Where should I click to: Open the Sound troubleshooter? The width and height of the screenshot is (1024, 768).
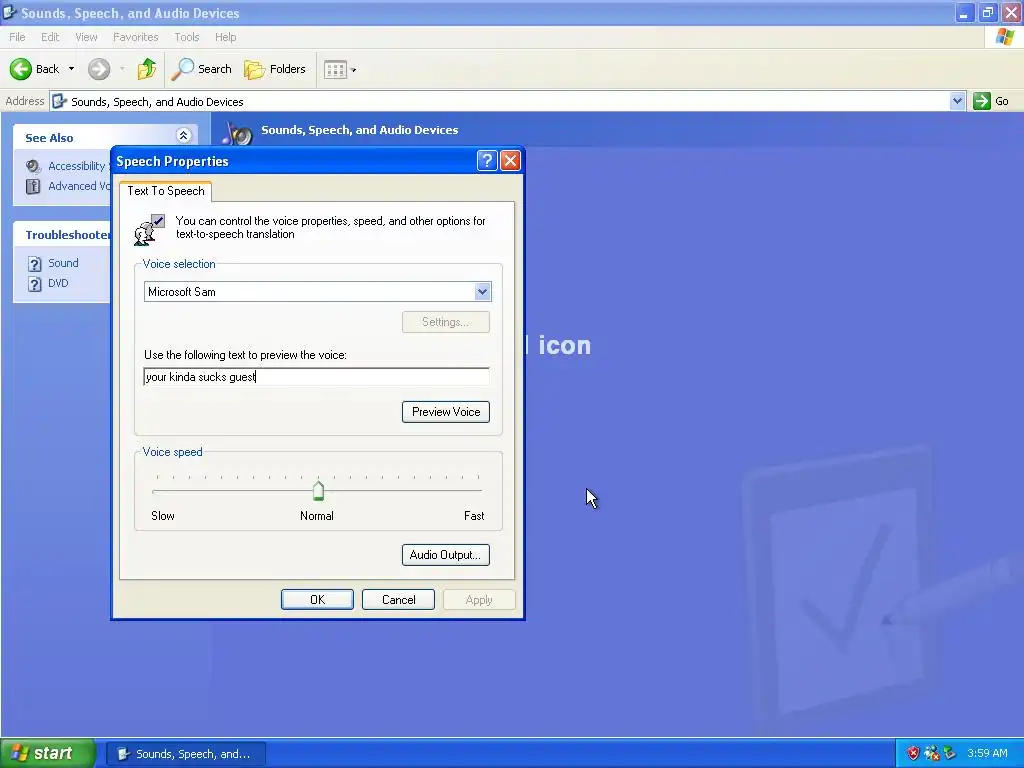point(63,263)
